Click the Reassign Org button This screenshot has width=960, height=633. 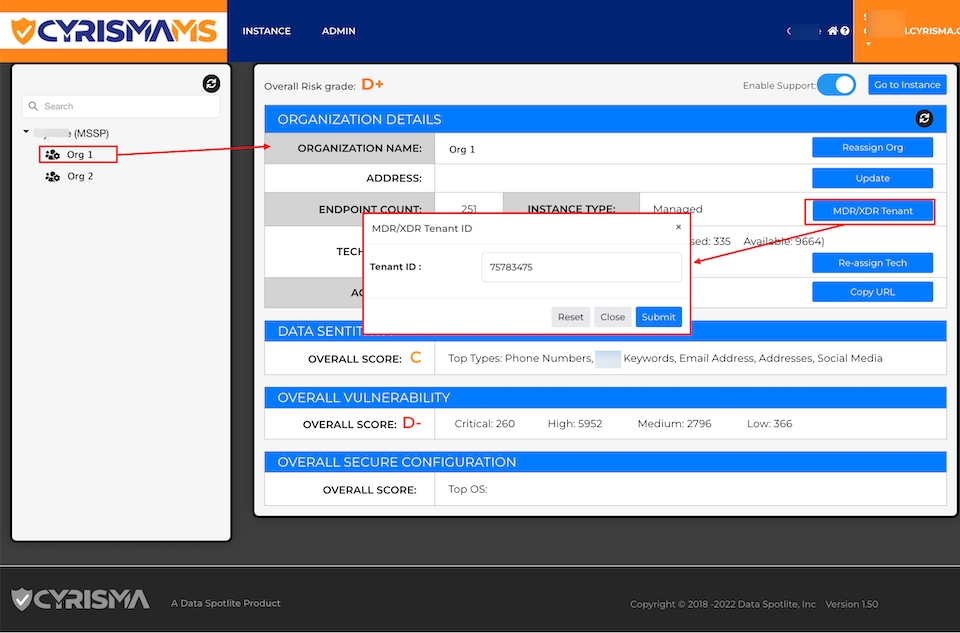coord(872,148)
